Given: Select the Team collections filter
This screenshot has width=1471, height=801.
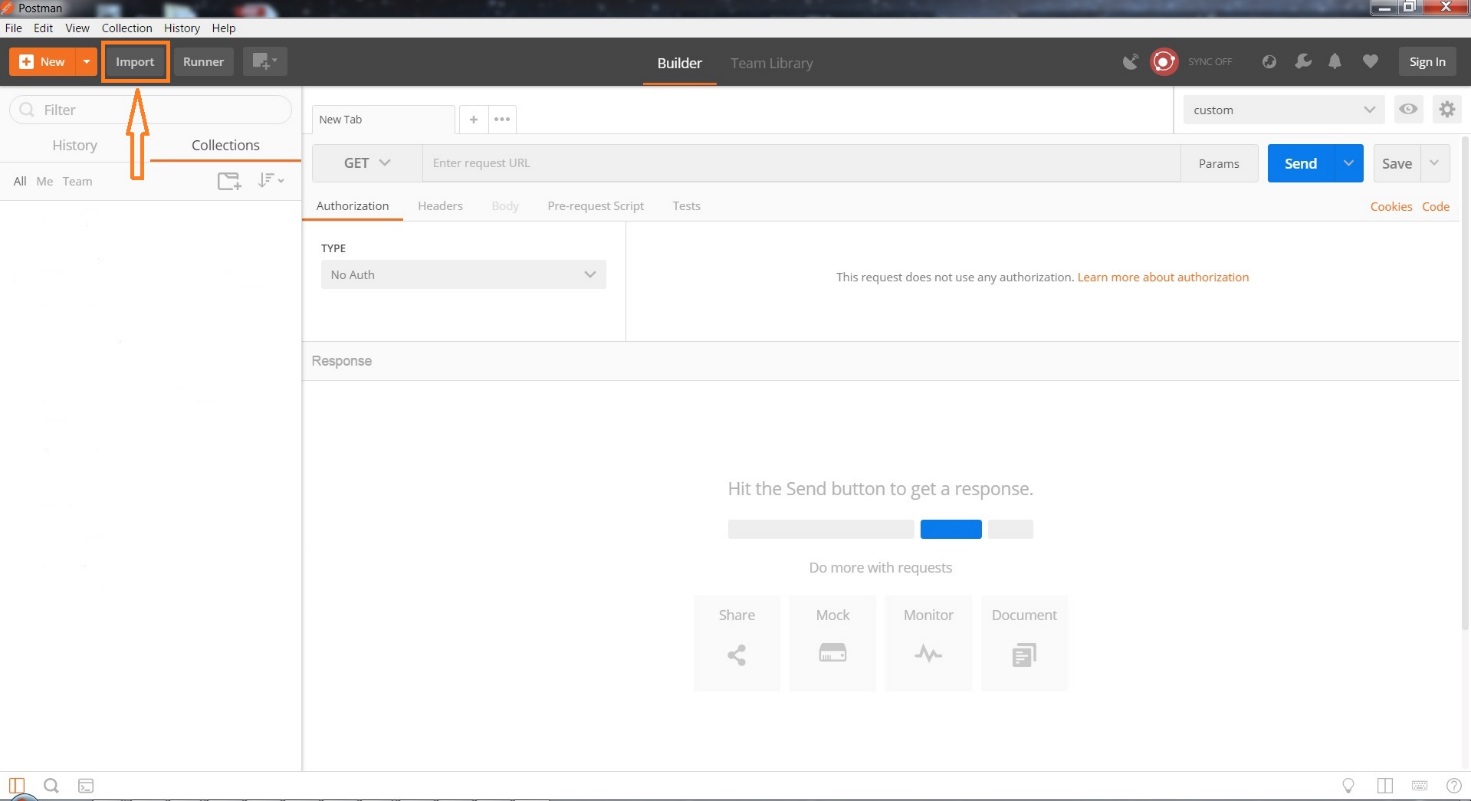Looking at the screenshot, I should point(77,181).
